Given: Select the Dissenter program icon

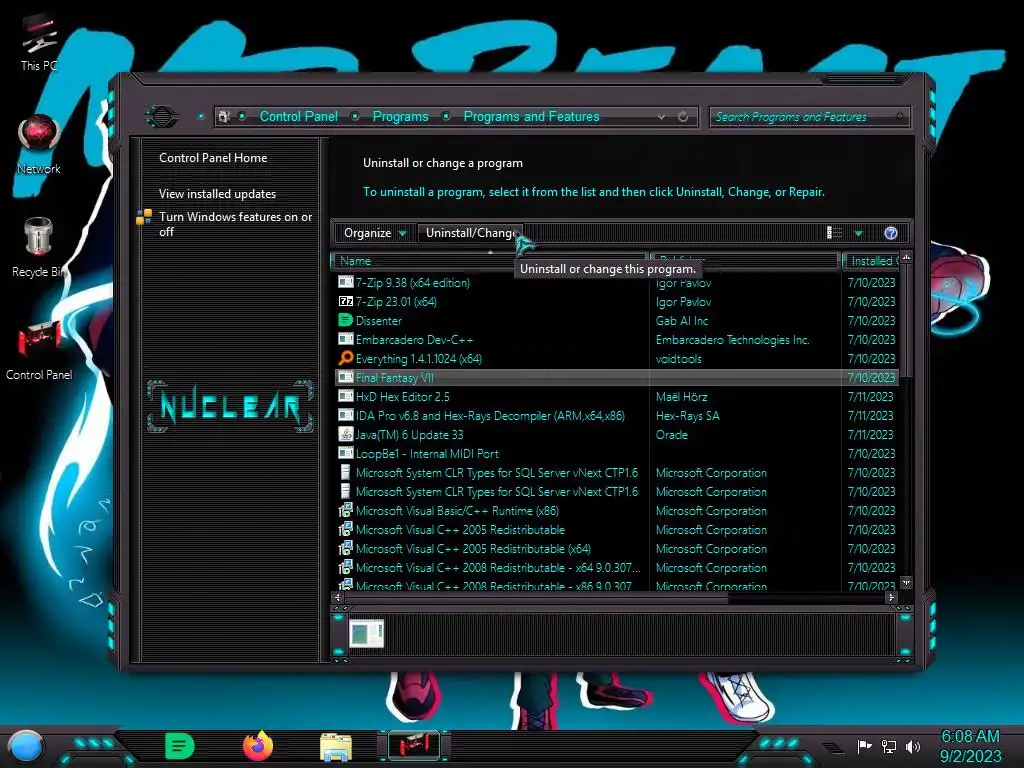Looking at the screenshot, I should pos(345,321).
